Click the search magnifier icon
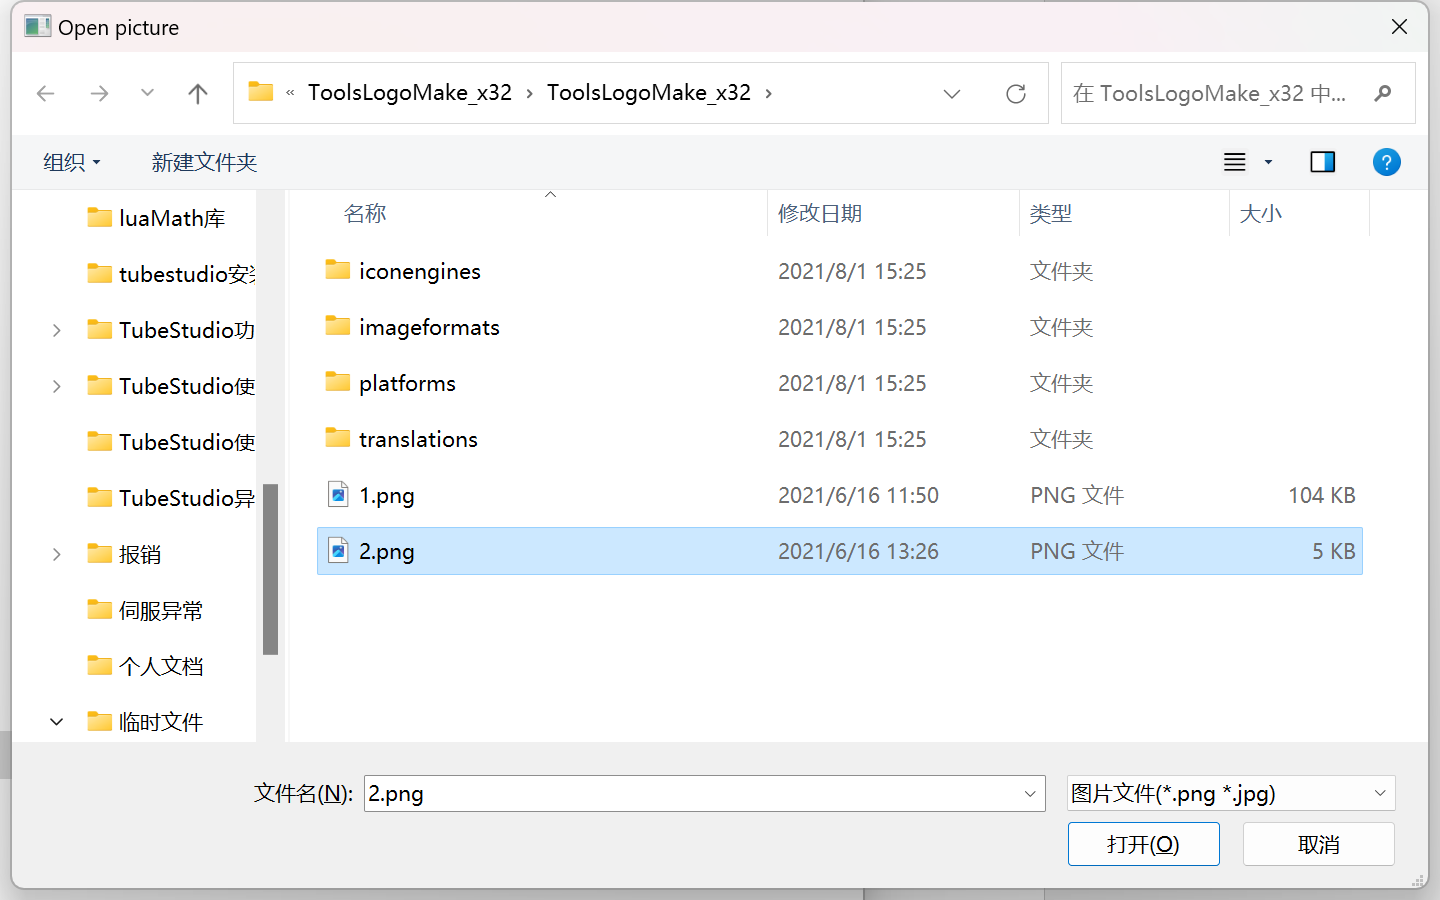 [x=1383, y=94]
